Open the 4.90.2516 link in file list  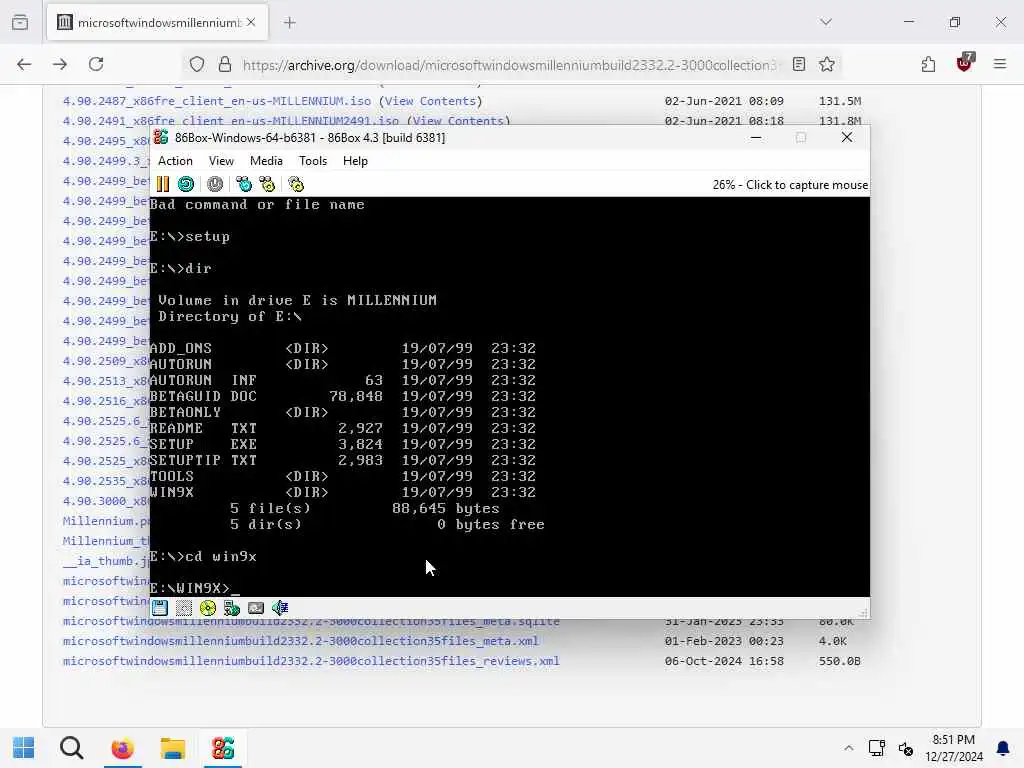(106, 401)
